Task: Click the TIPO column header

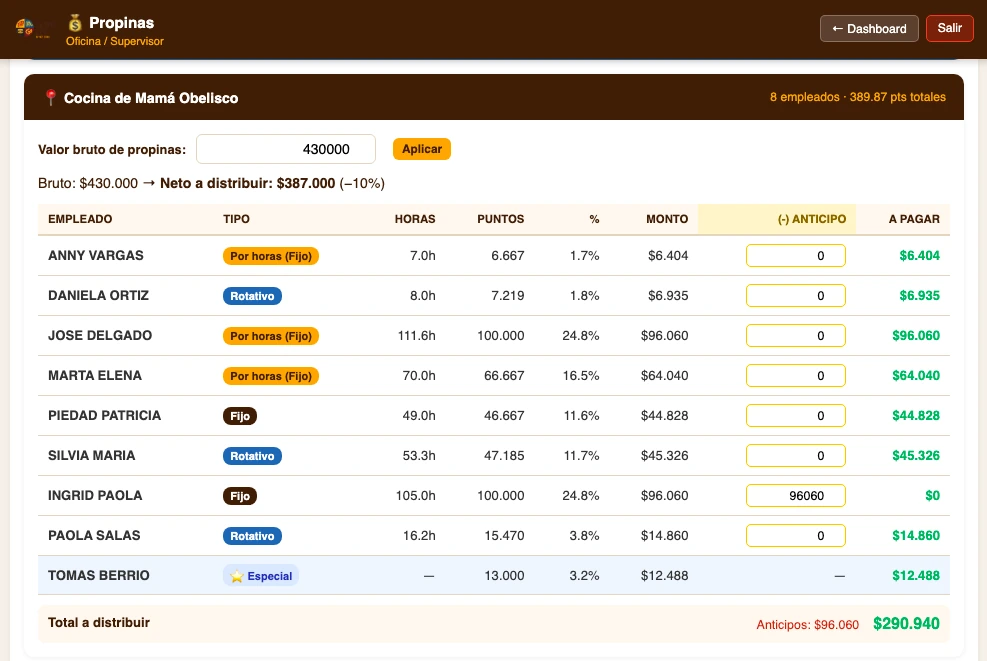Action: coord(236,219)
